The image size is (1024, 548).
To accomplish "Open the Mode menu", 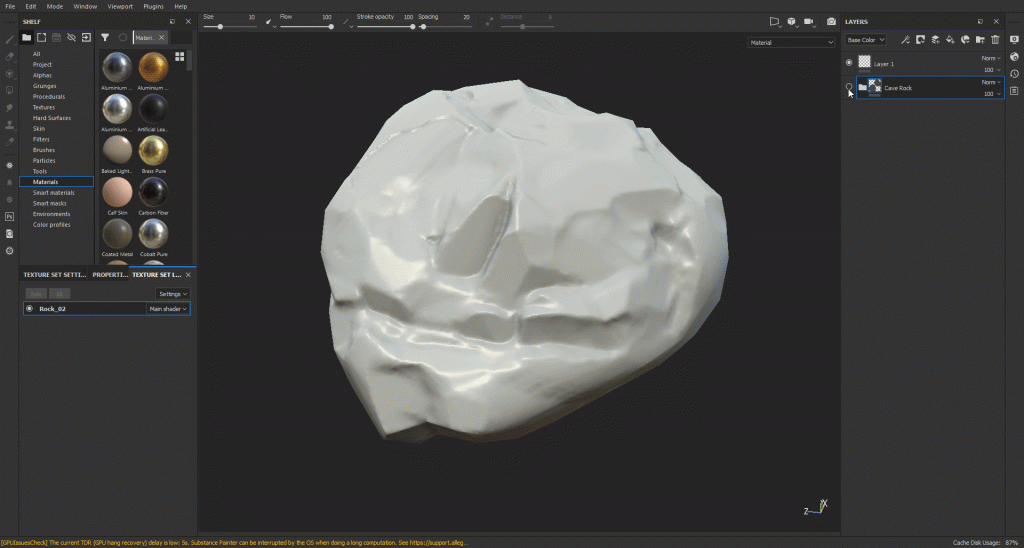I will coord(55,6).
